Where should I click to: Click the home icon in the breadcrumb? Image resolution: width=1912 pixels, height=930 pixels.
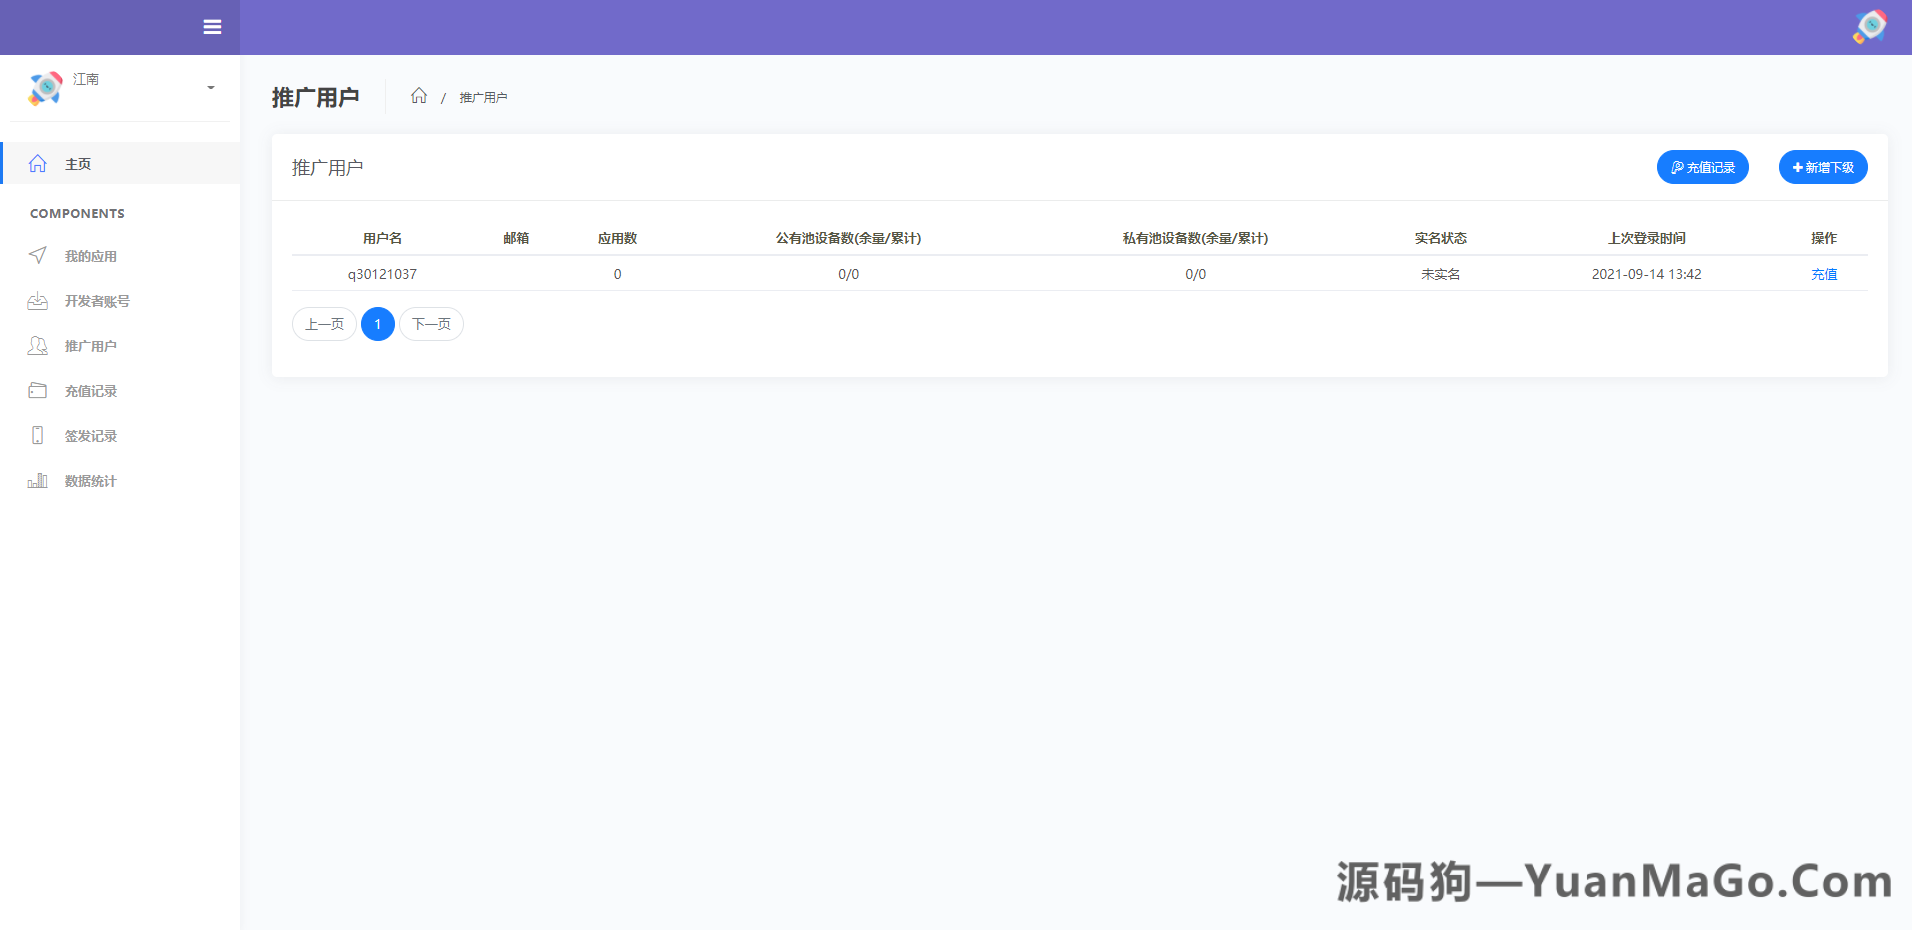tap(420, 96)
